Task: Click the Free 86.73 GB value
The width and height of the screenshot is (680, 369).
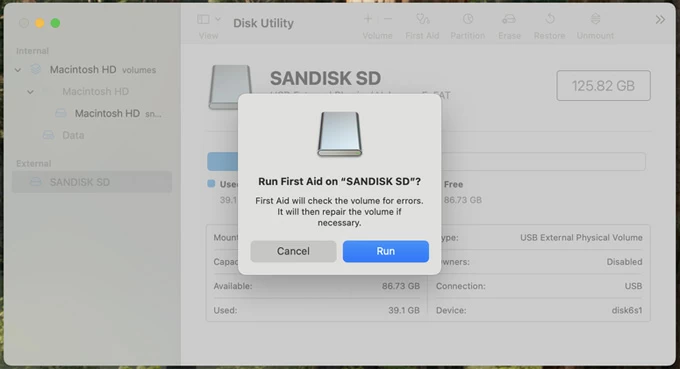Action: coord(463,200)
